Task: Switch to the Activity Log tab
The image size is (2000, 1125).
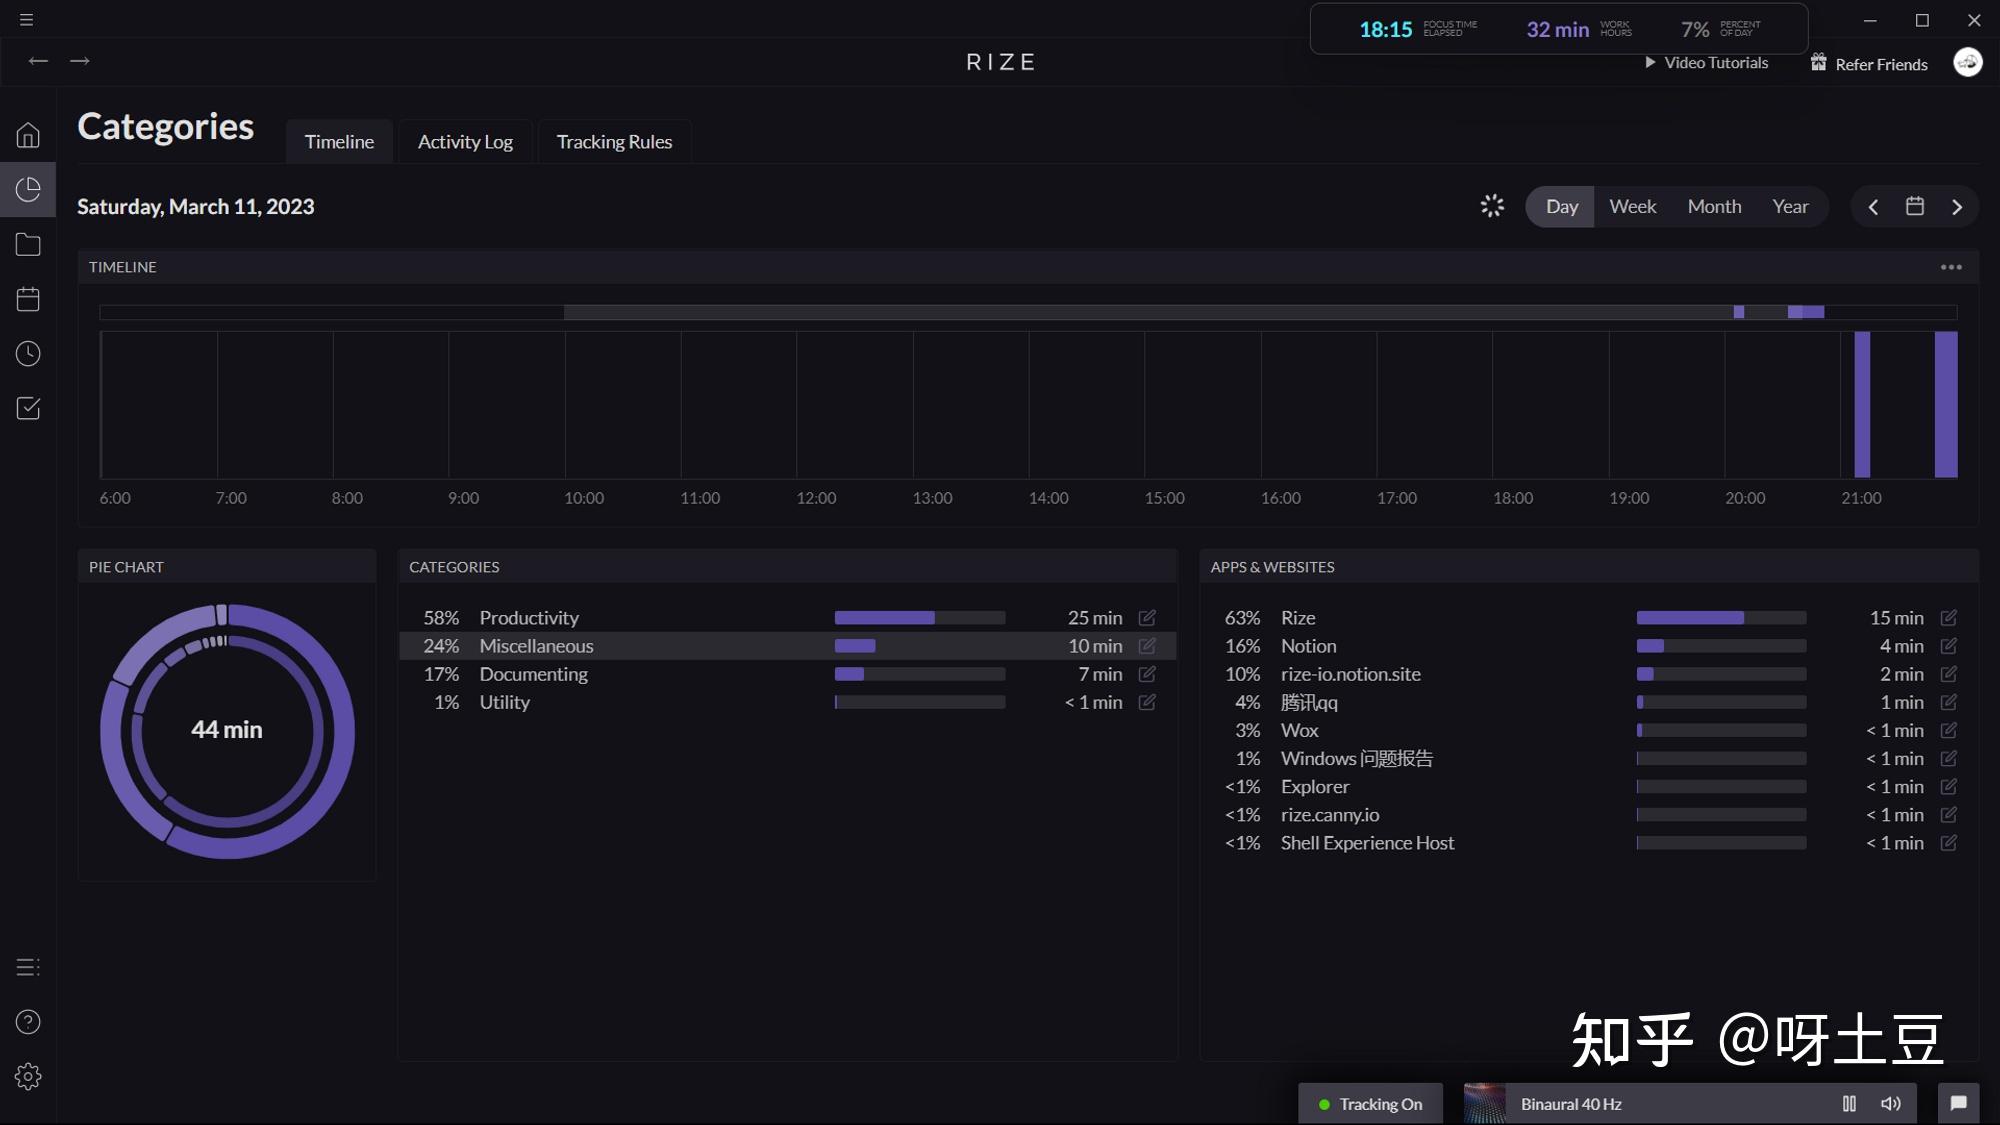Action: (x=465, y=142)
